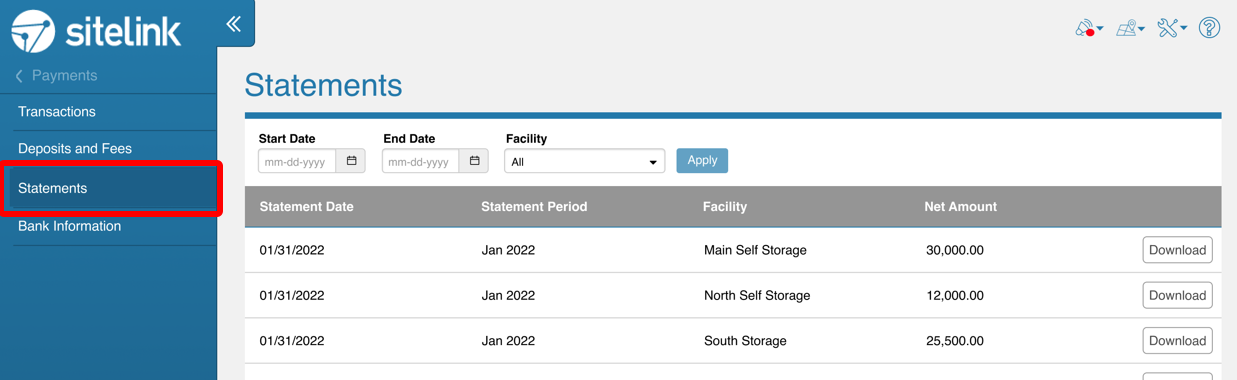Select the North Self Storage facility cell
1237x380 pixels.
point(757,295)
